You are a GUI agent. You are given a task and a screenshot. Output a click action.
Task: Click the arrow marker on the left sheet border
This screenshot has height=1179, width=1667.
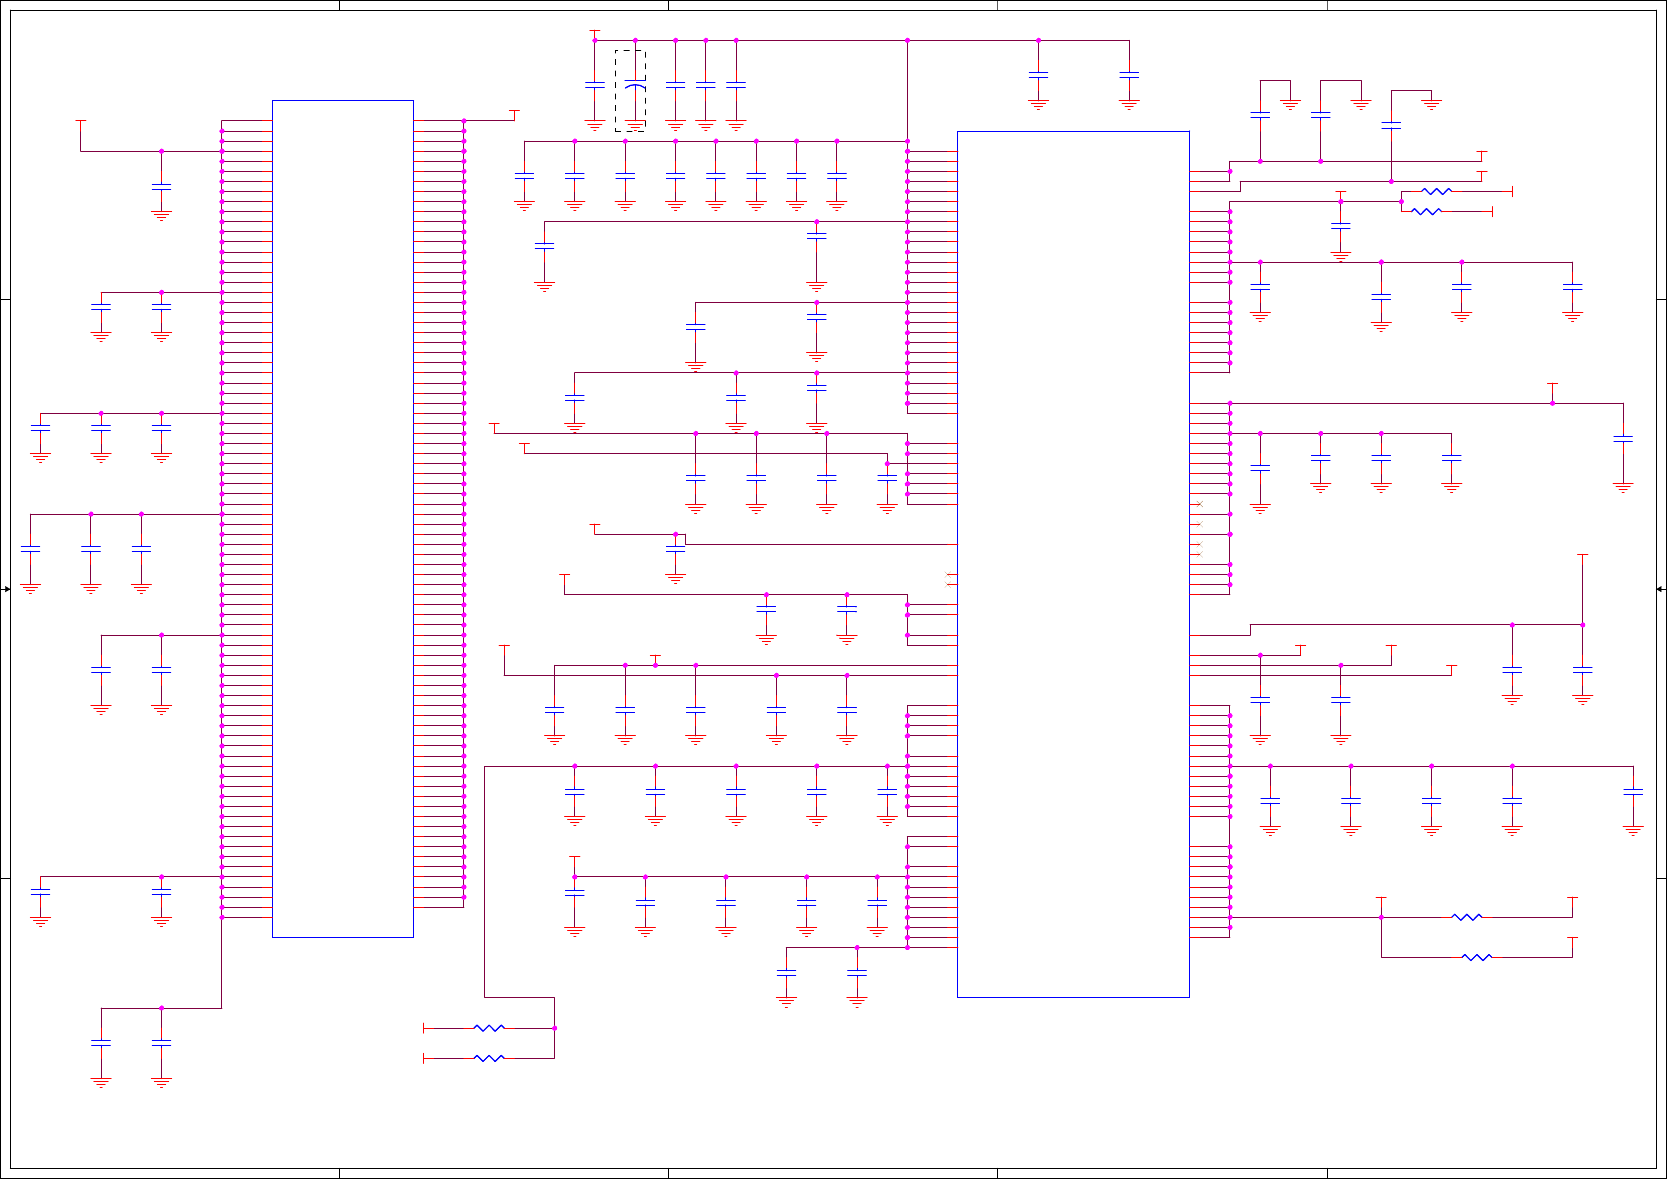pos(6,589)
